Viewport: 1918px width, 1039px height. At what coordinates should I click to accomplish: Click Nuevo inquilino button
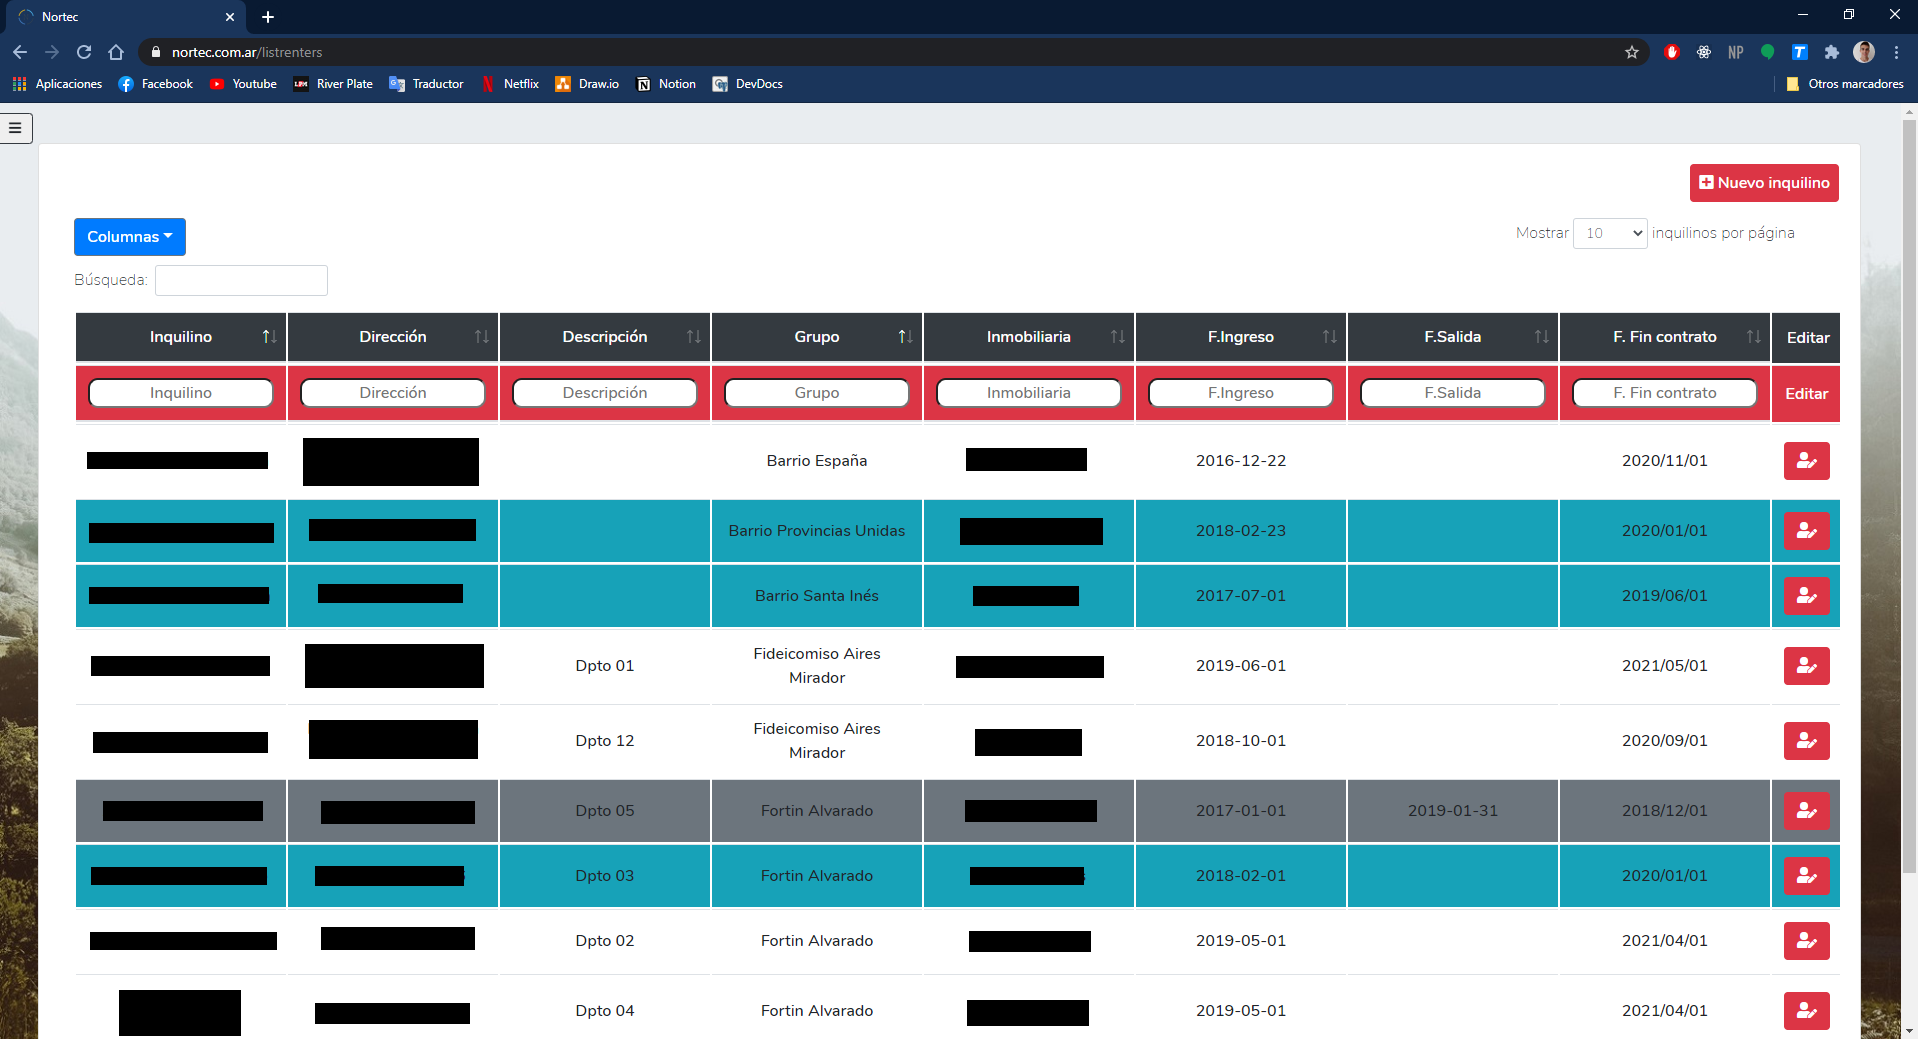[1764, 183]
